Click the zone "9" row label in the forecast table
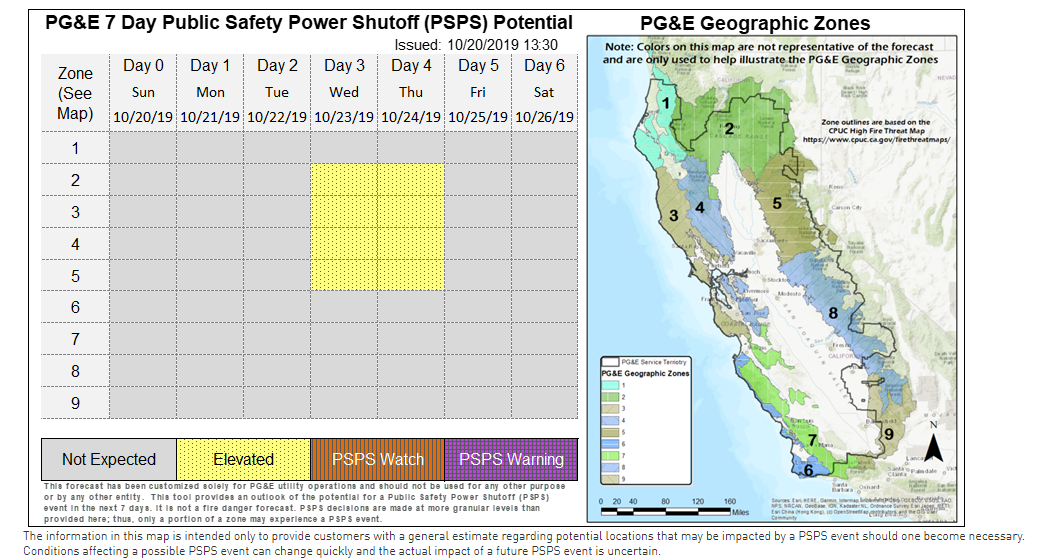Image resolution: width=1063 pixels, height=558 pixels. tap(75, 403)
